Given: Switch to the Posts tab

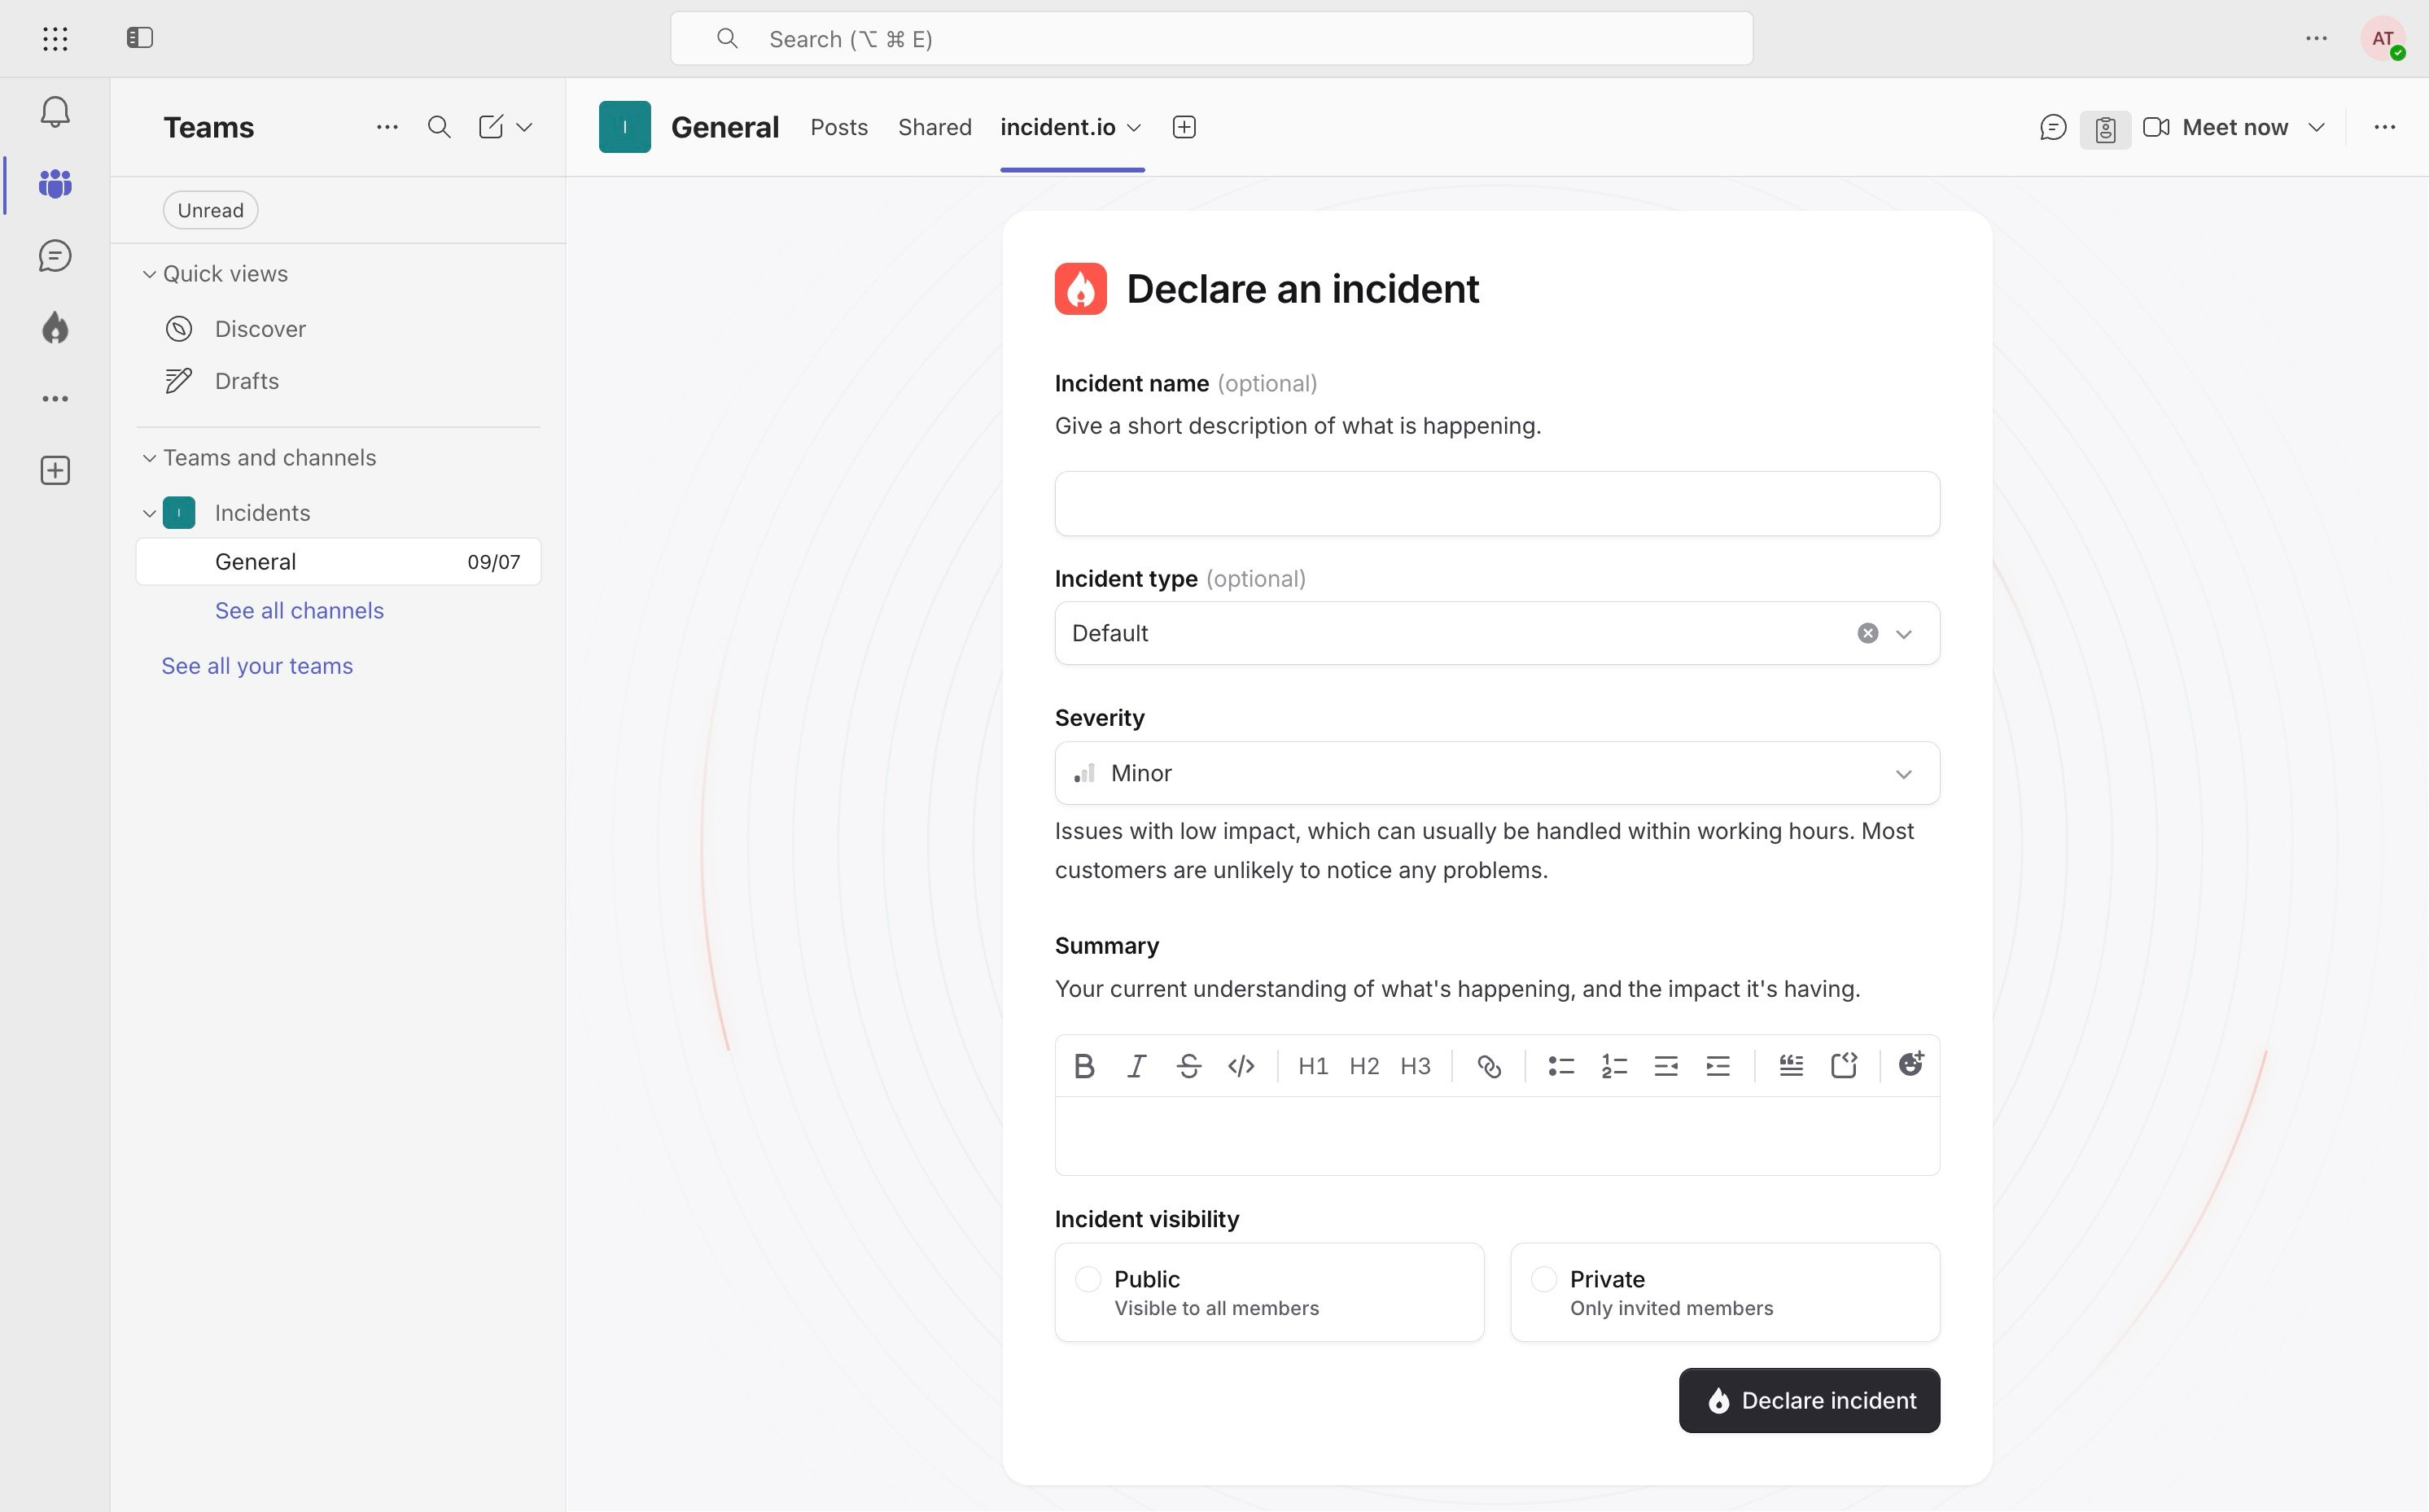Looking at the screenshot, I should click(839, 127).
